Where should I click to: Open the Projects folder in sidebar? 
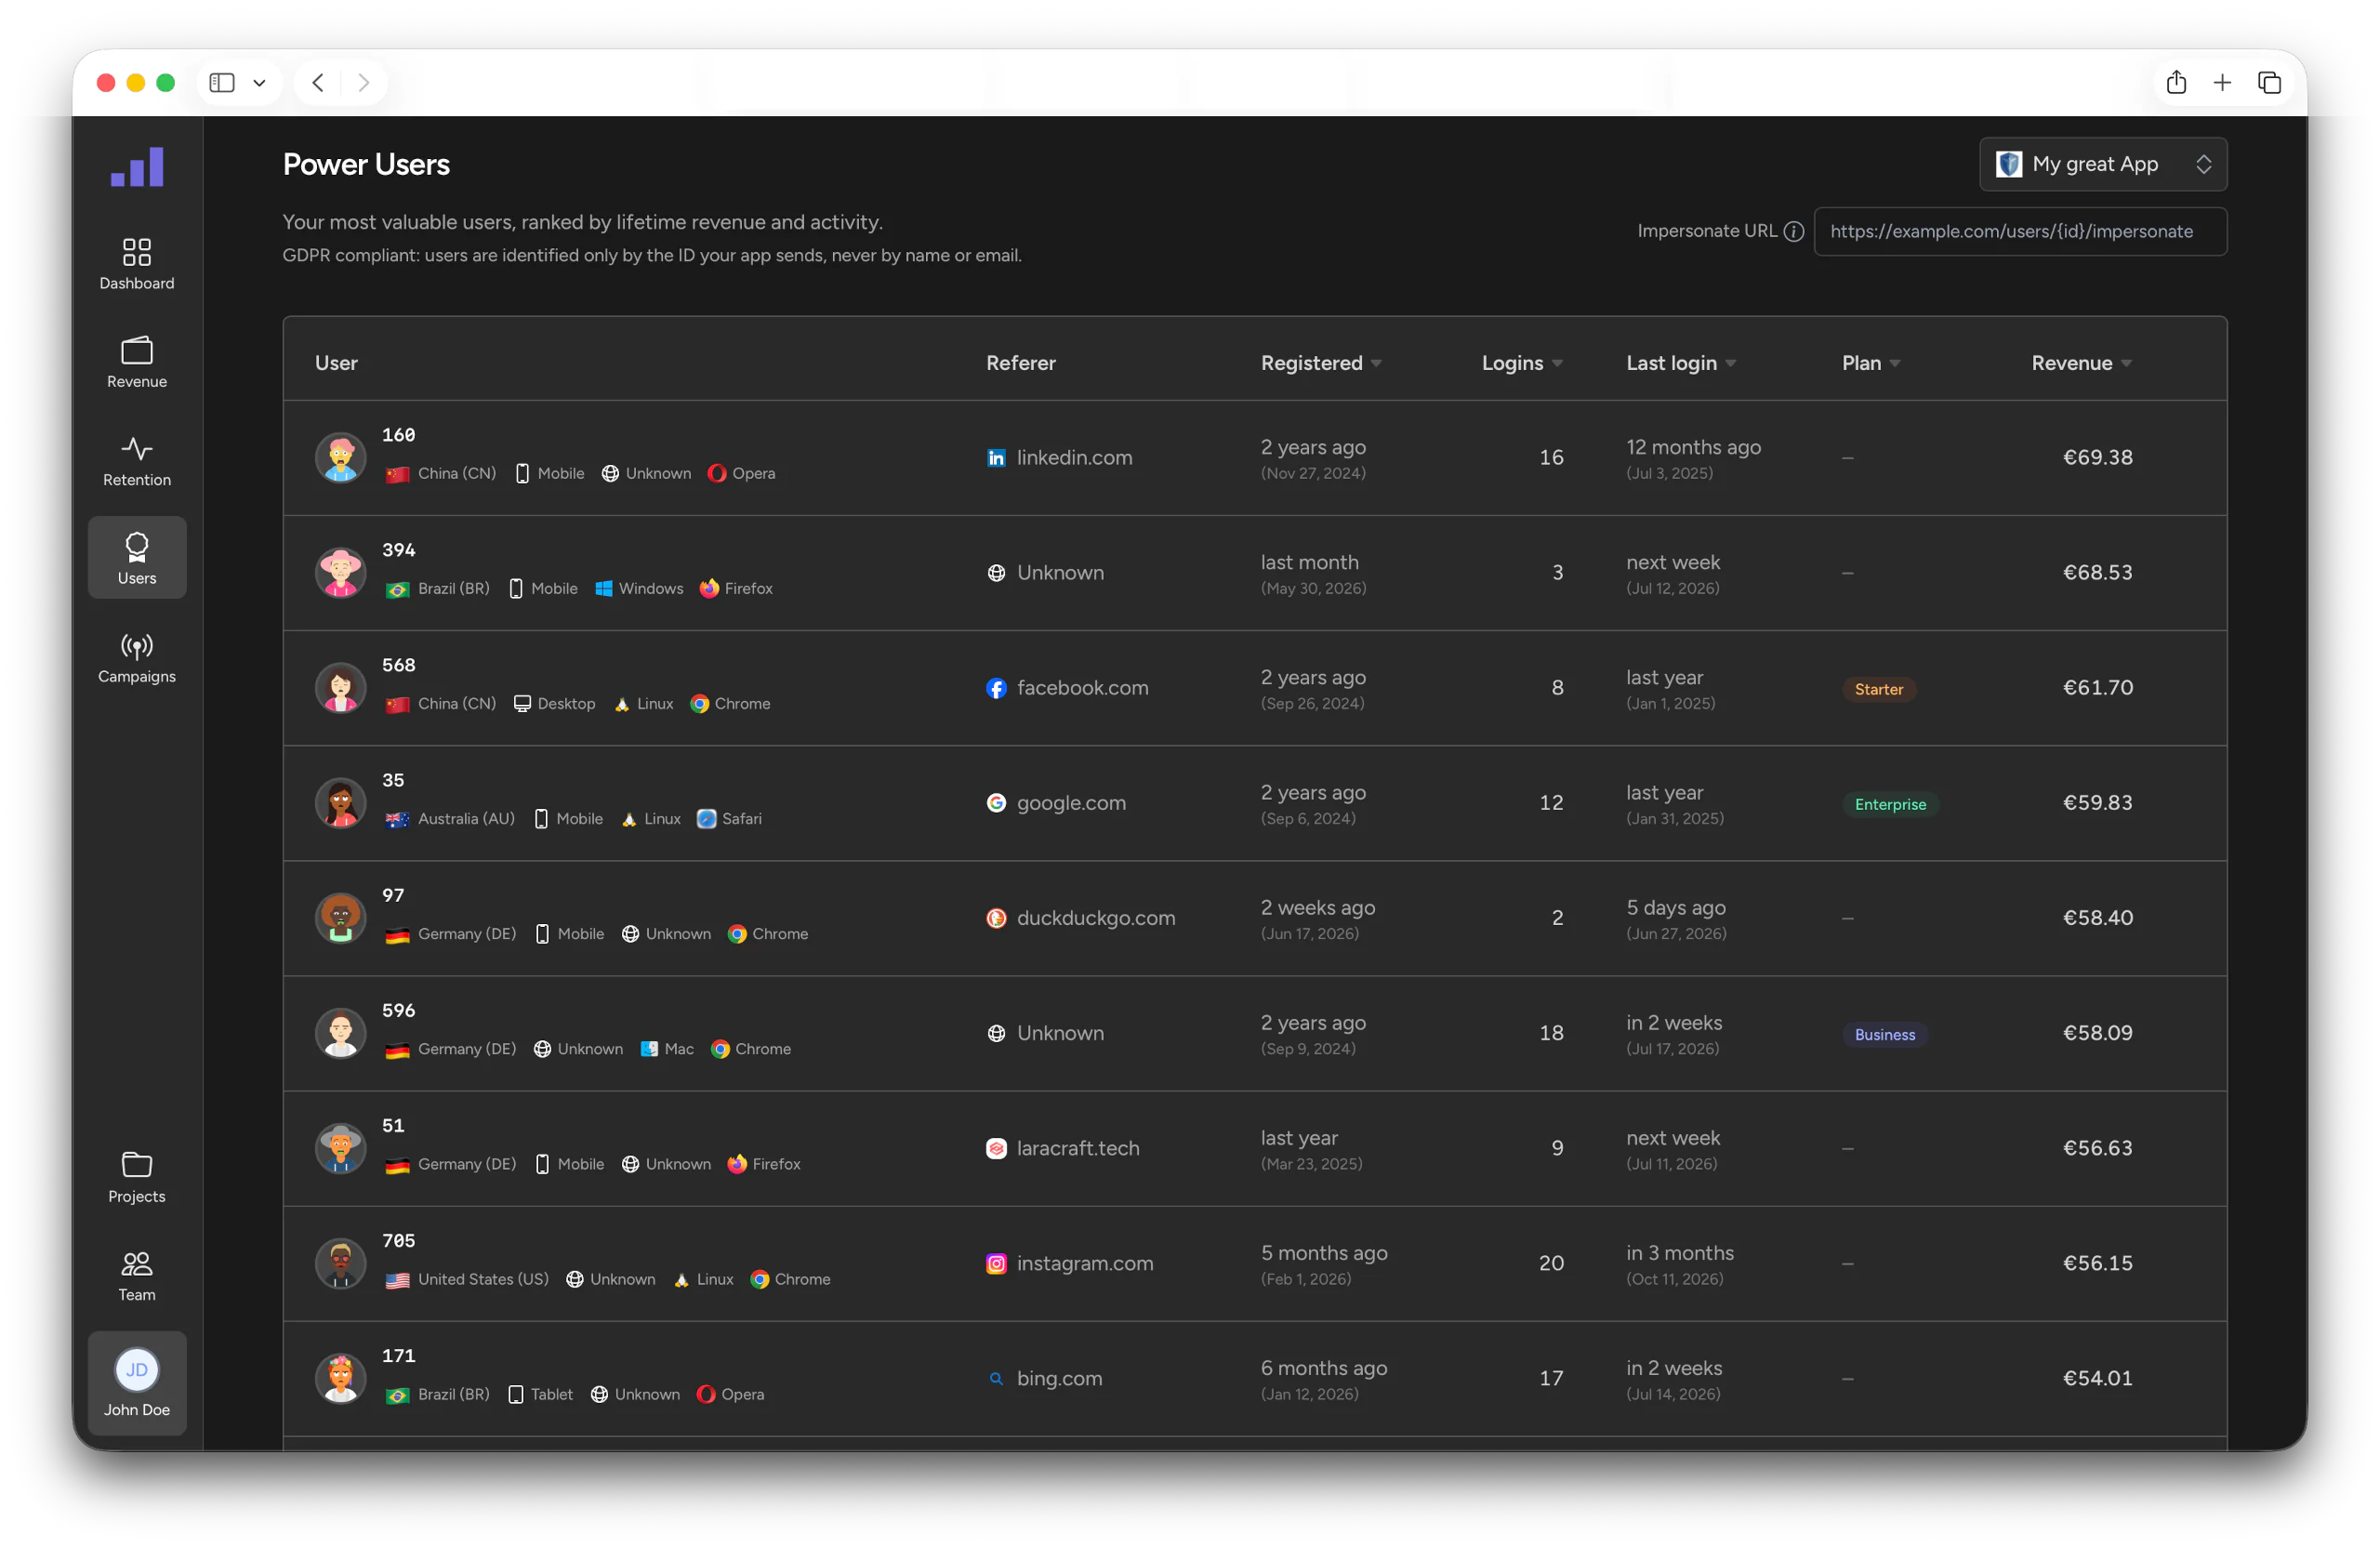137,1177
